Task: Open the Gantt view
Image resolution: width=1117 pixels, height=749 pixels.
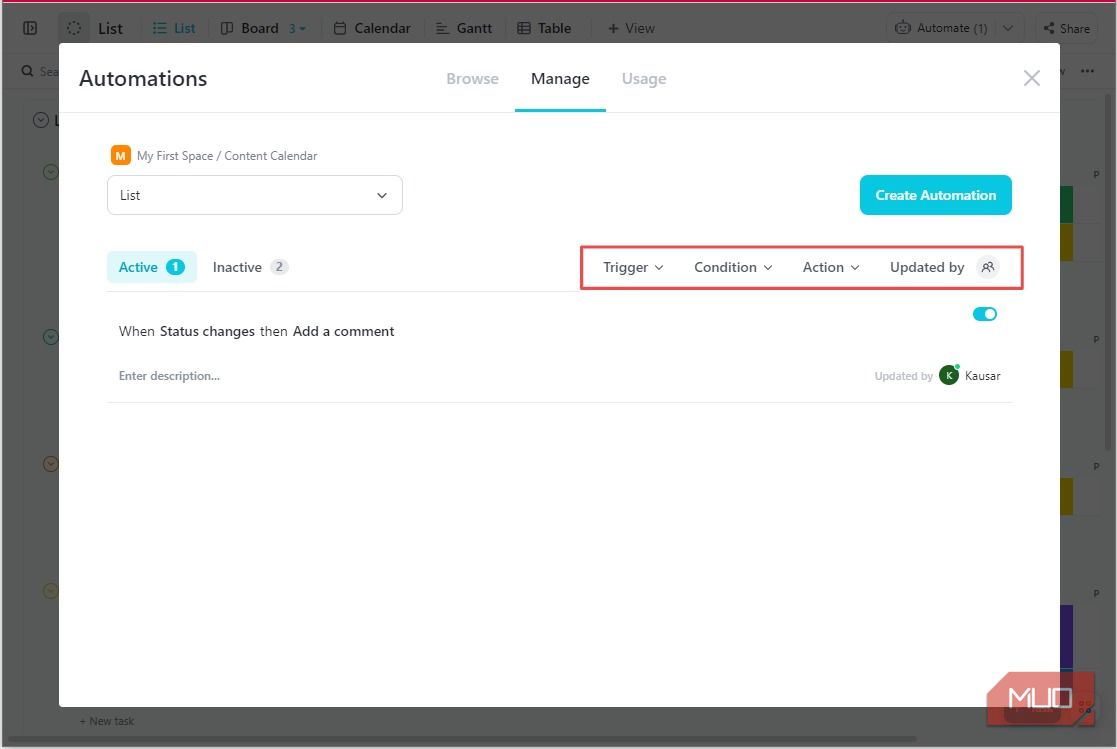Action: pyautogui.click(x=463, y=28)
